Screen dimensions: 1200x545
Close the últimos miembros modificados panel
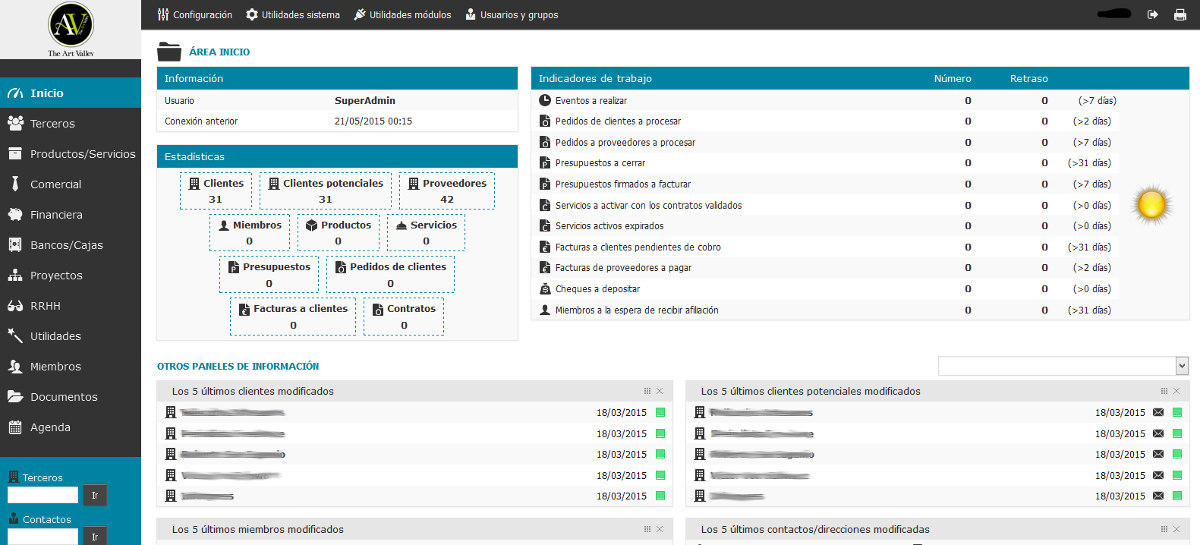[x=659, y=529]
